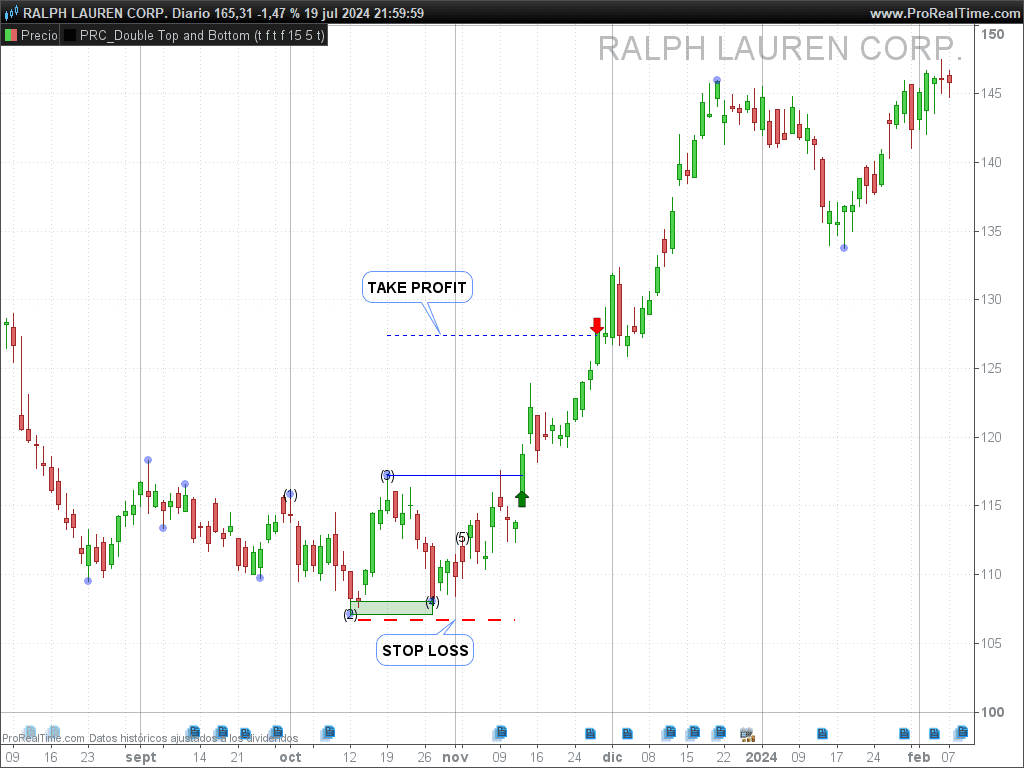
Task: Open the Precio price settings label
Action: tap(39, 35)
